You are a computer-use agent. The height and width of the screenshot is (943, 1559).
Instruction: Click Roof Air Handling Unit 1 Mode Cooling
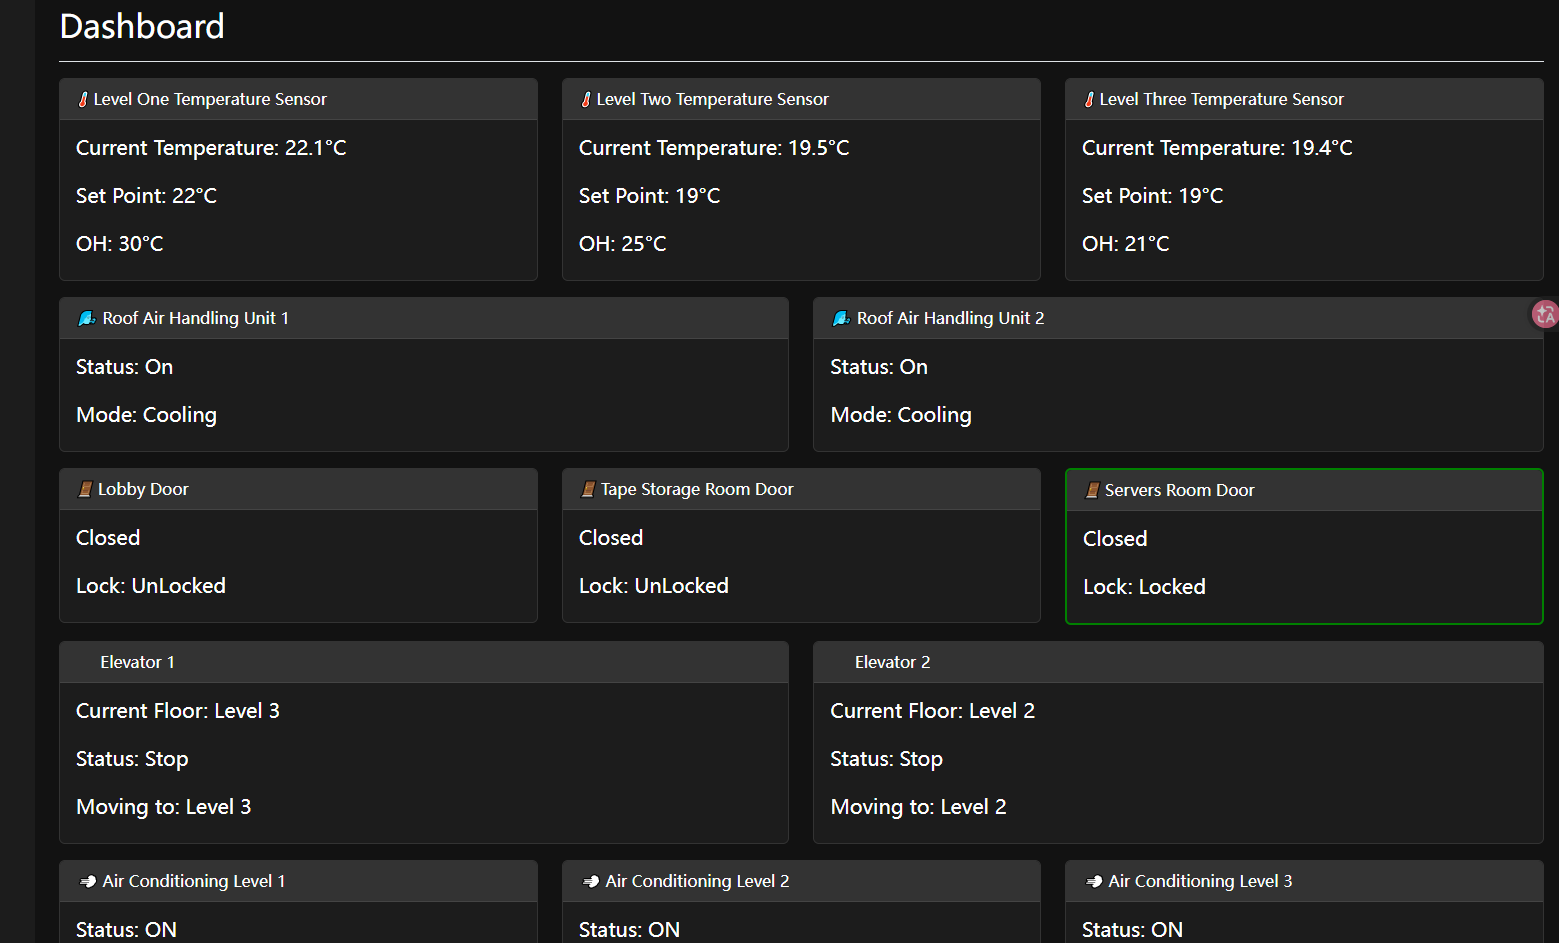pos(146,415)
